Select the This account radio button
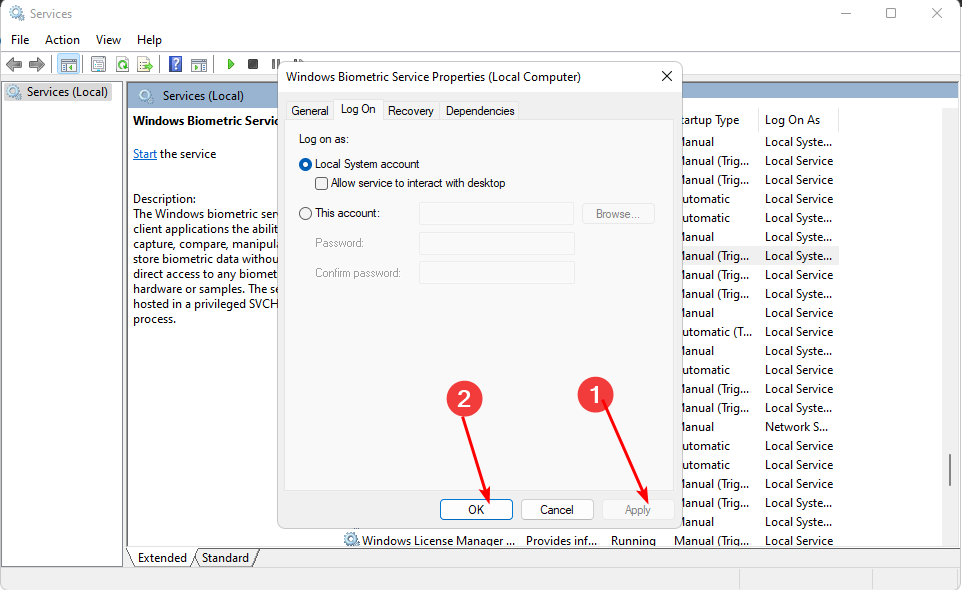 (x=305, y=213)
